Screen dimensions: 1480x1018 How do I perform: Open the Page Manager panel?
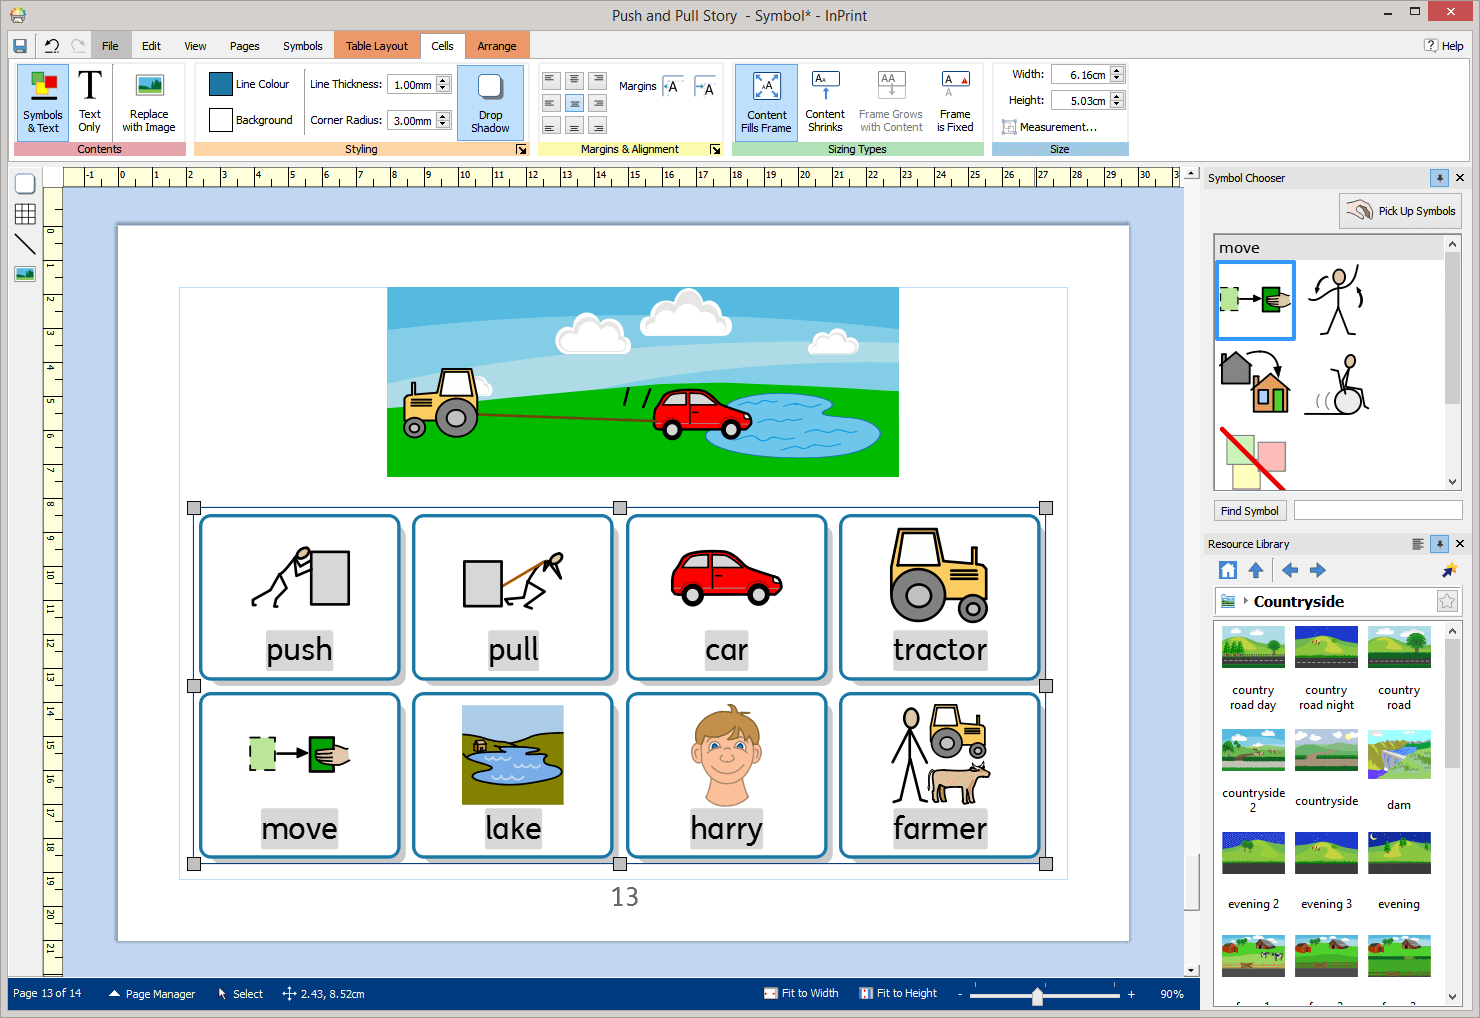[x=152, y=994]
